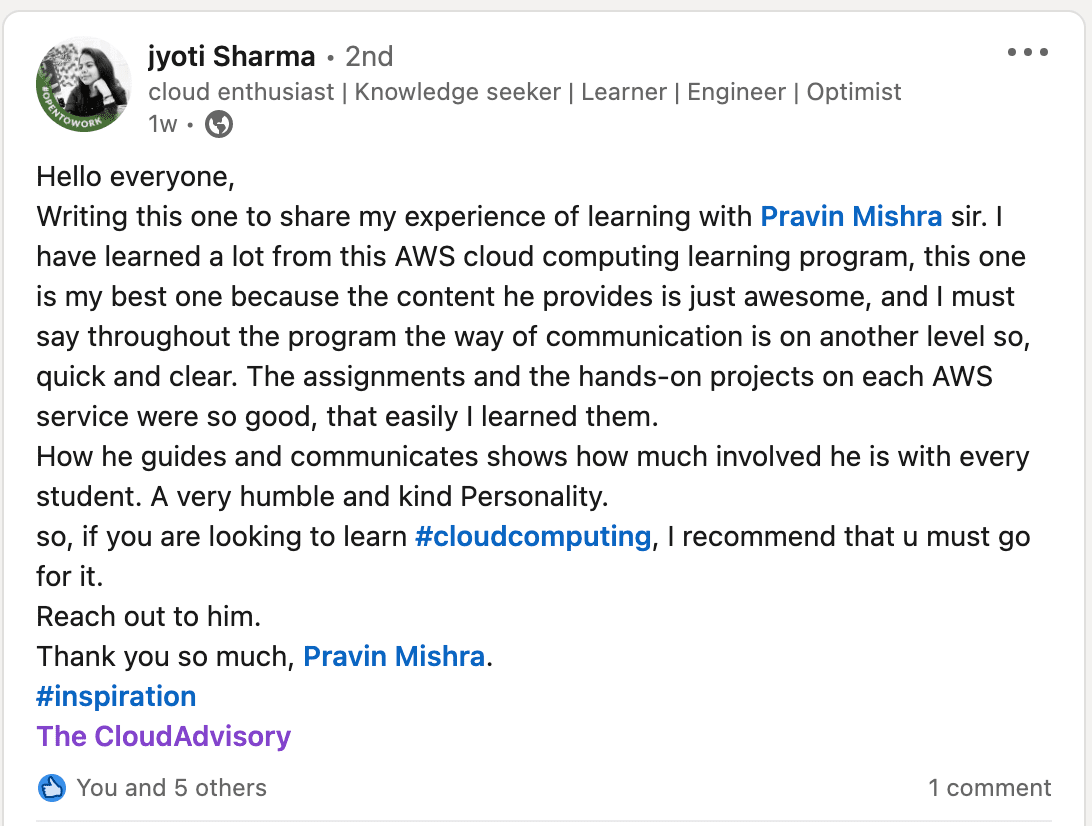Click the globe public visibility icon
This screenshot has height=826, width=1092.
(219, 124)
